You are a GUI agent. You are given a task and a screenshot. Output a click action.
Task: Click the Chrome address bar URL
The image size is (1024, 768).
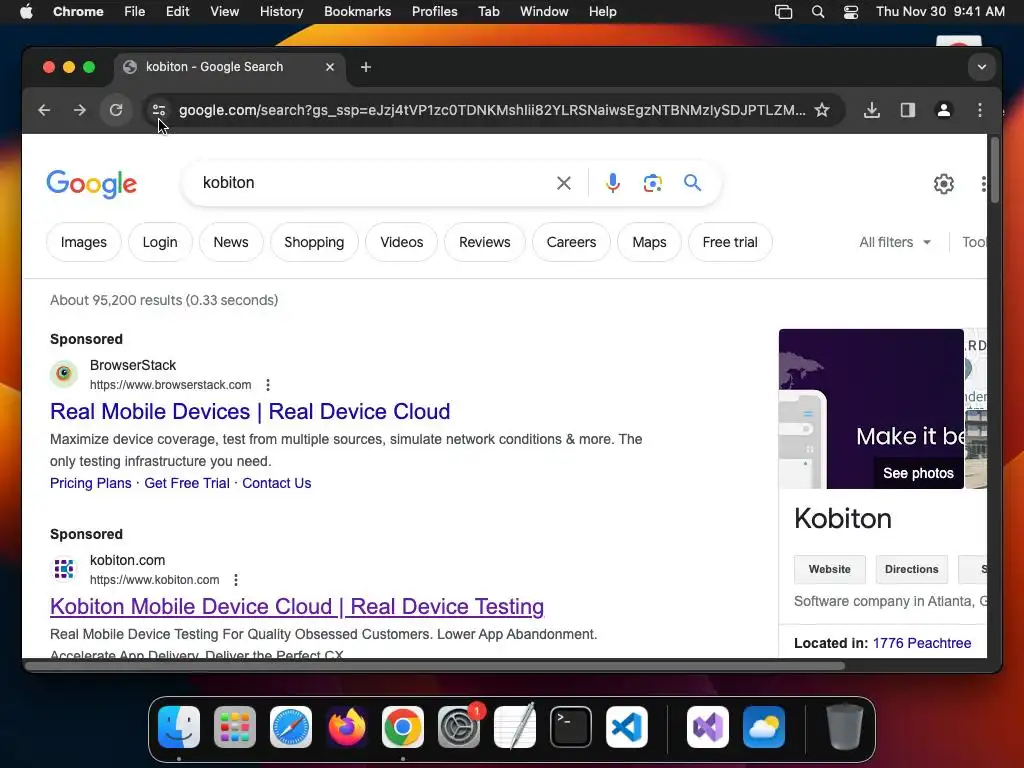click(492, 110)
